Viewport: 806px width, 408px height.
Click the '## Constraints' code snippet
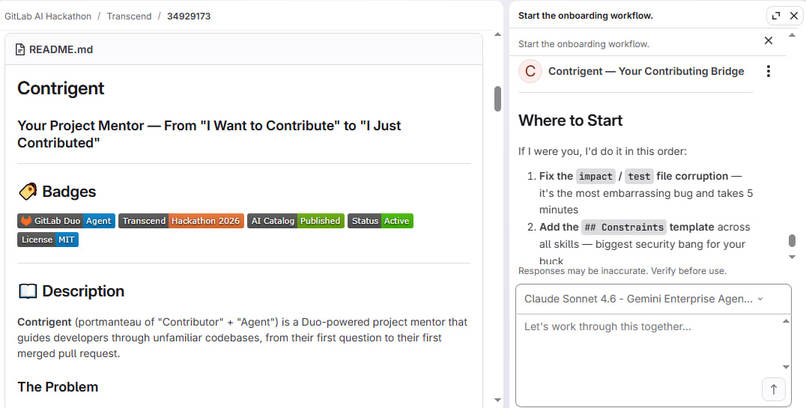click(624, 227)
